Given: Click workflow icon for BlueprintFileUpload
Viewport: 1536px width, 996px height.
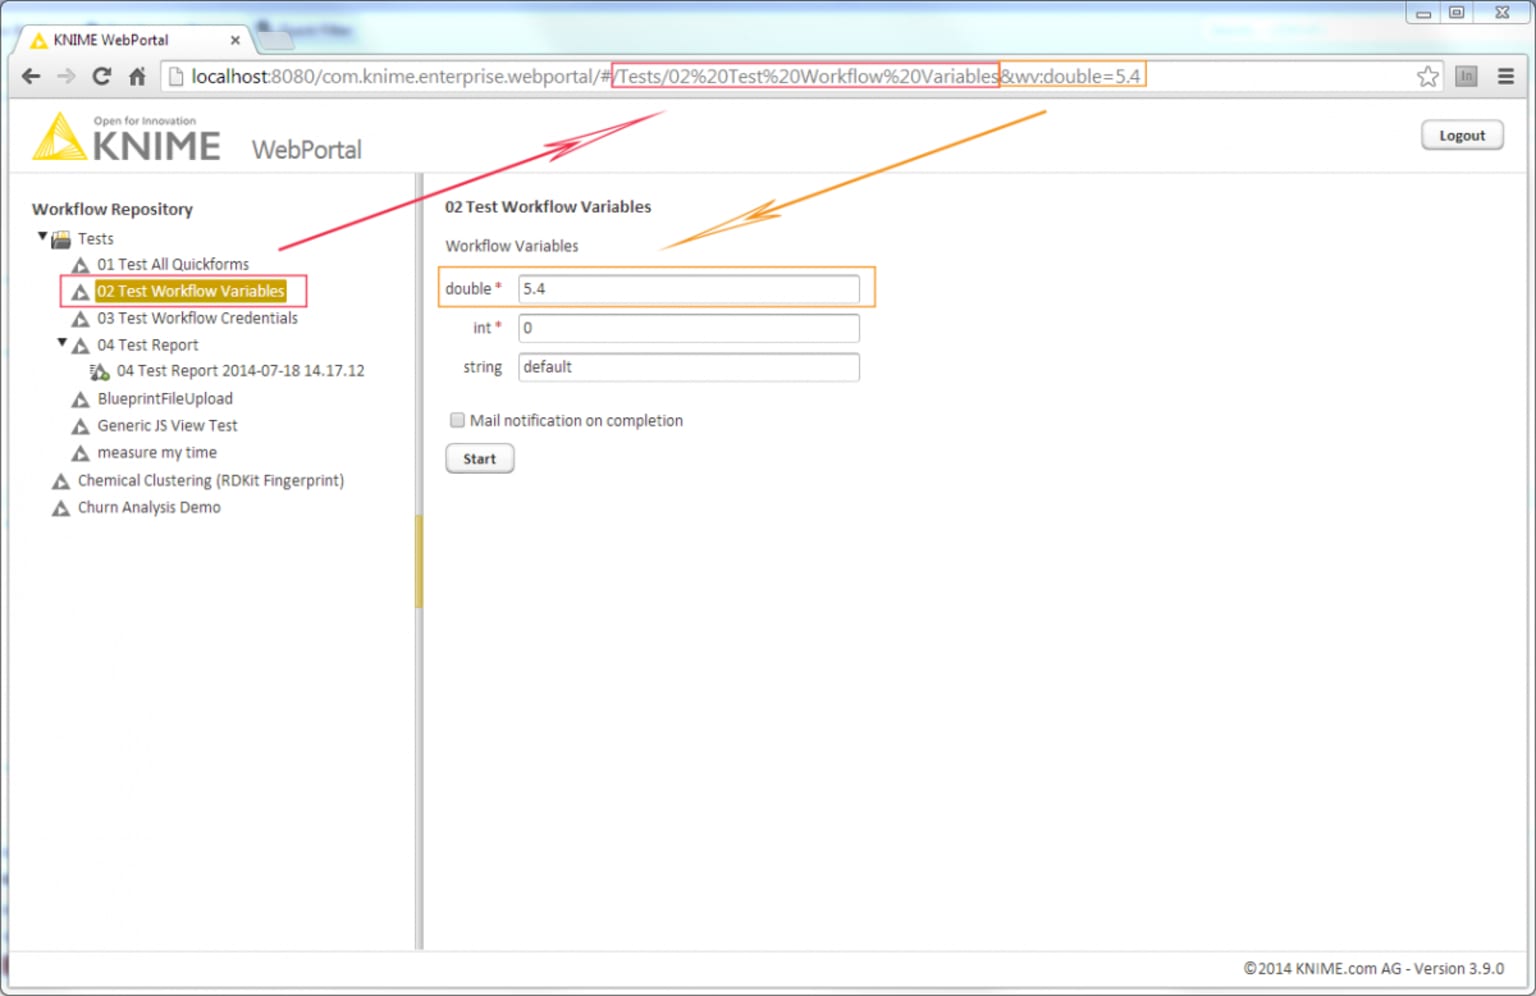Looking at the screenshot, I should coord(81,399).
